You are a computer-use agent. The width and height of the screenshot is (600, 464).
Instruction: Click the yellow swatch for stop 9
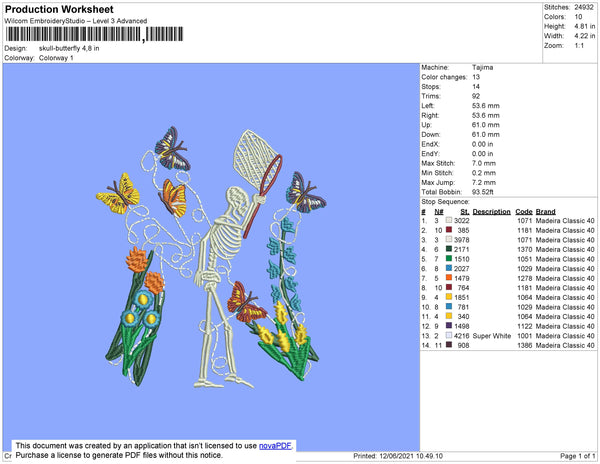[x=449, y=297]
